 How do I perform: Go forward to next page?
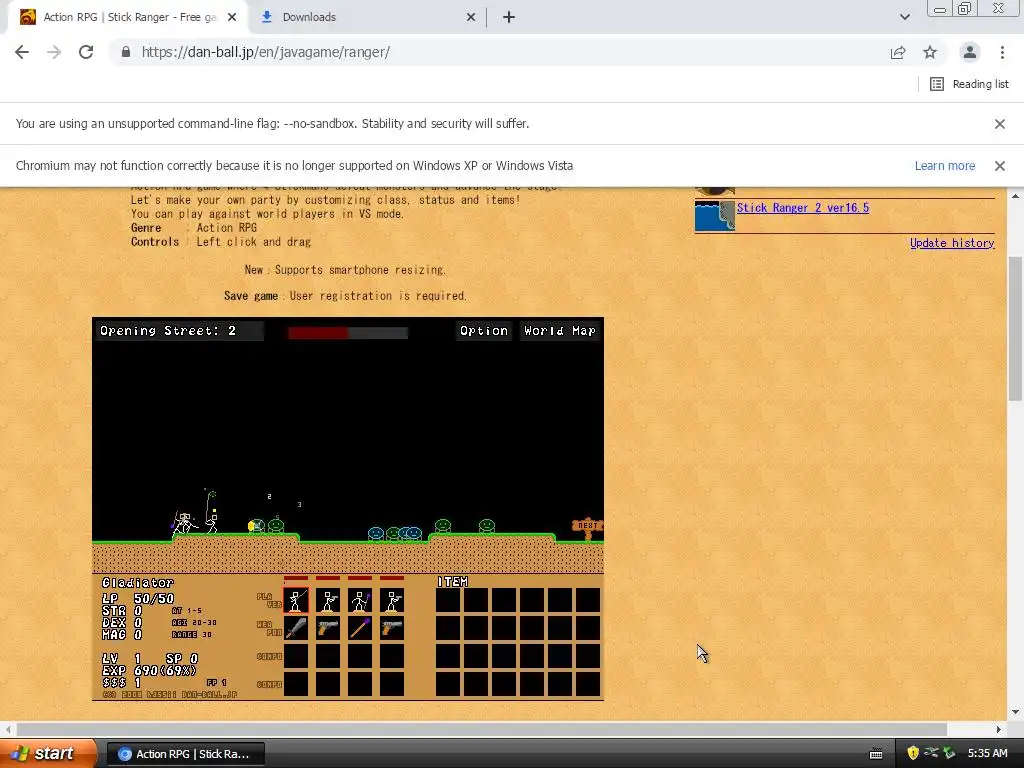(54, 52)
